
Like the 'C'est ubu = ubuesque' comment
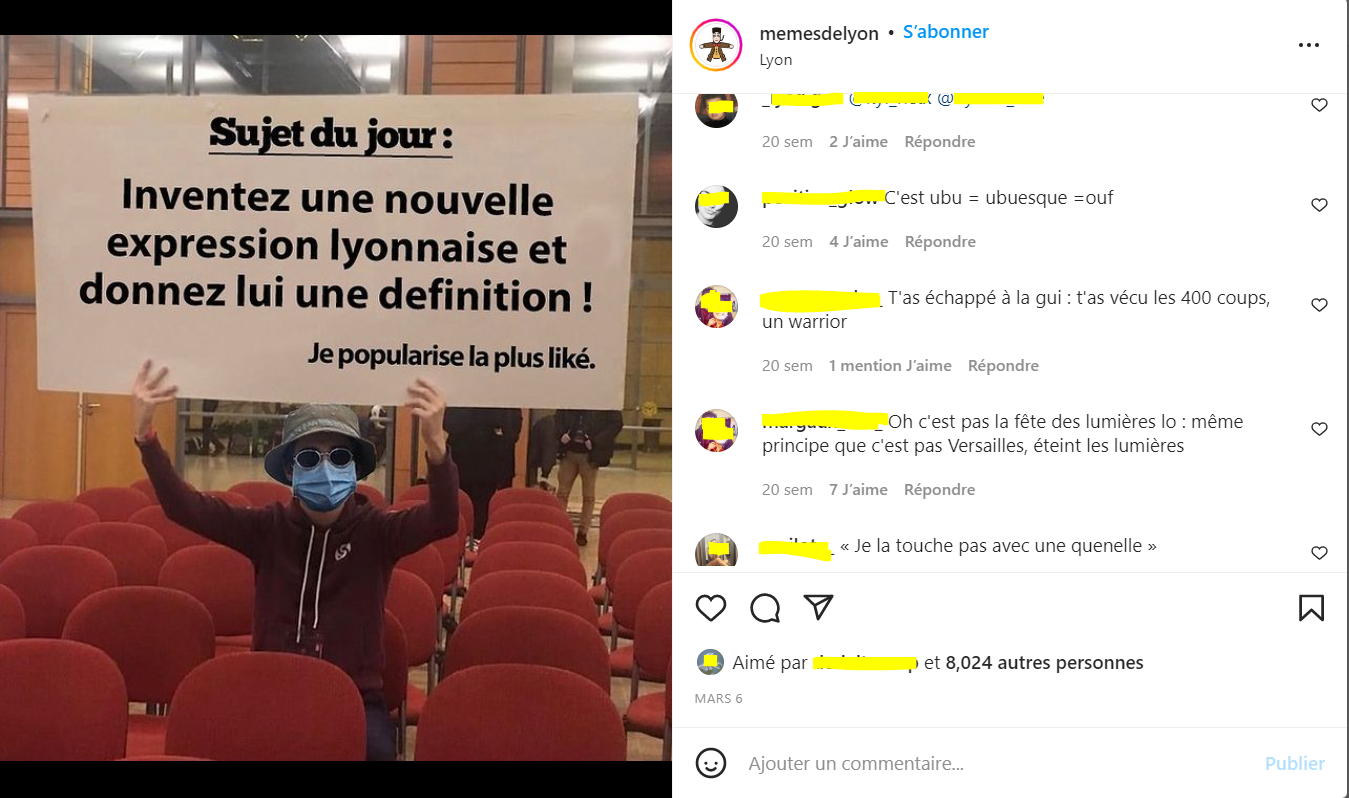pos(1319,205)
